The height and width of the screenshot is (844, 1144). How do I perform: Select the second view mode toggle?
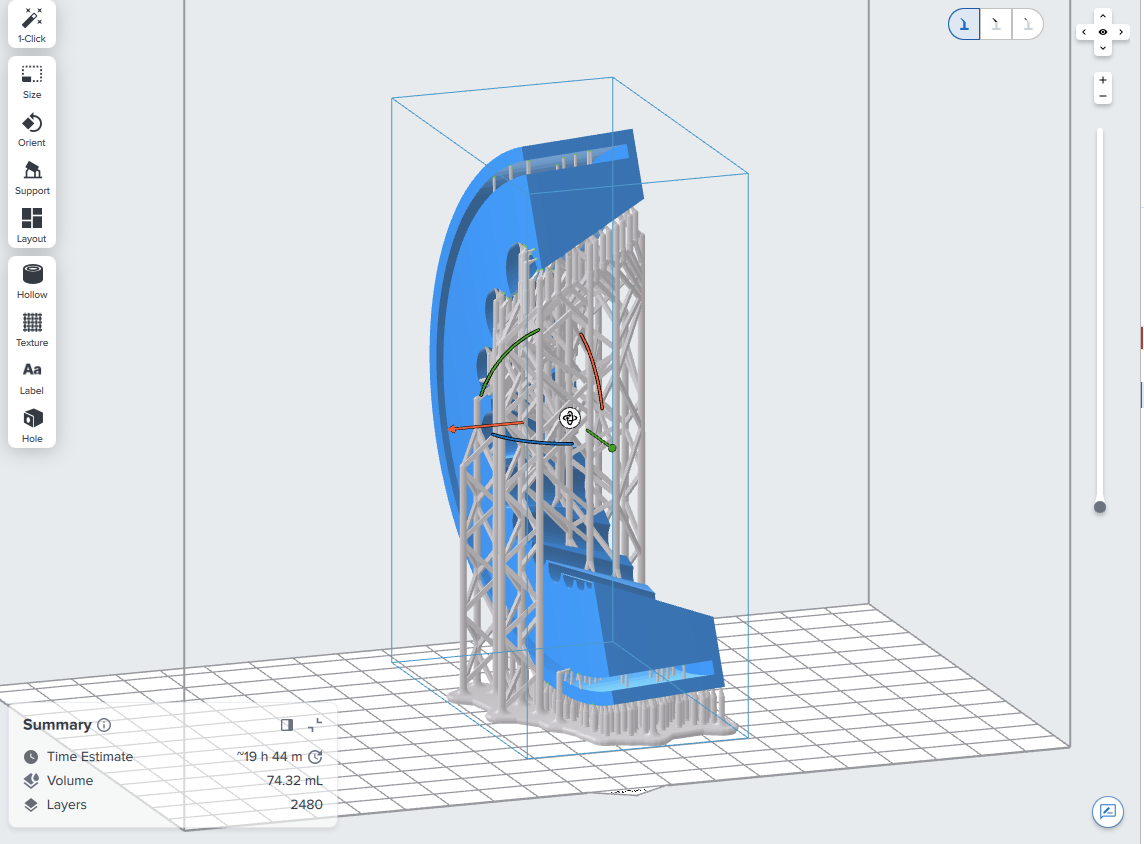(996, 25)
